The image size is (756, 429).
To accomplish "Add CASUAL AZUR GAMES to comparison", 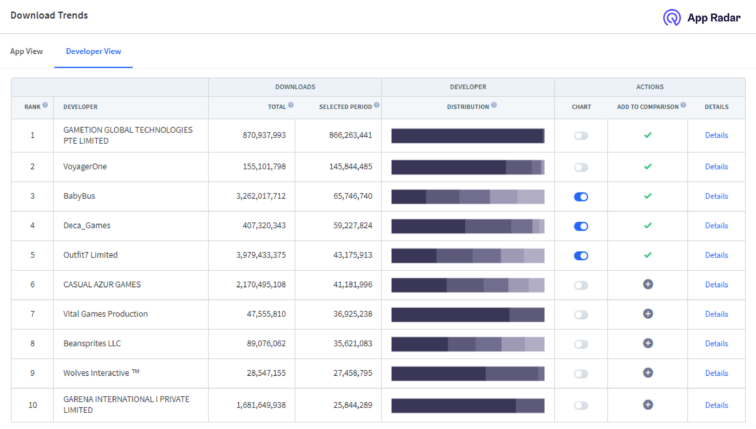I will click(x=648, y=284).
